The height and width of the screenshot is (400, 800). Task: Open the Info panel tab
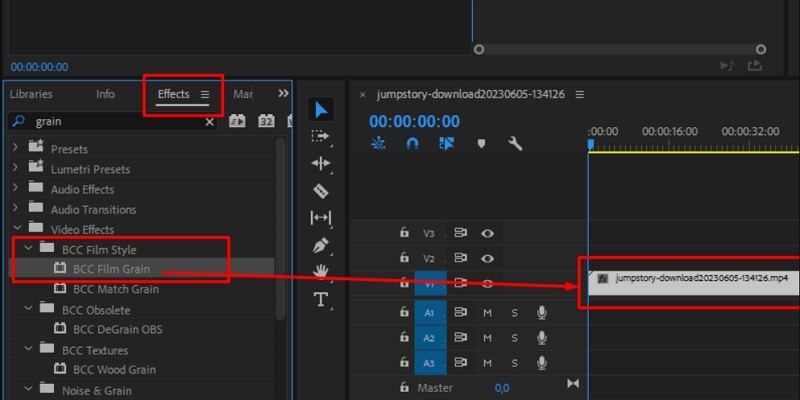click(105, 94)
